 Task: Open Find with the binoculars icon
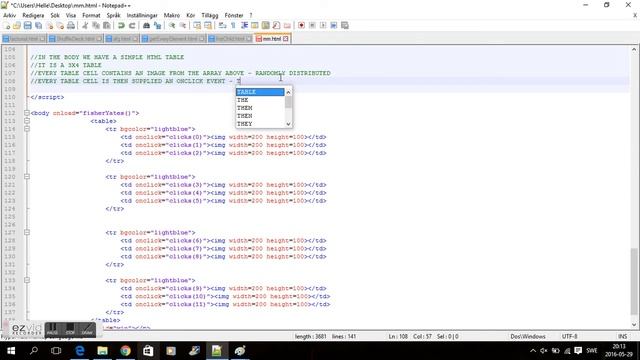[x=147, y=25]
